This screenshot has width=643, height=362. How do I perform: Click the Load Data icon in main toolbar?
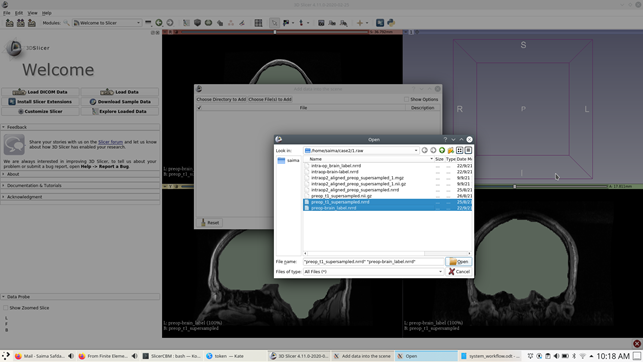click(x=9, y=23)
